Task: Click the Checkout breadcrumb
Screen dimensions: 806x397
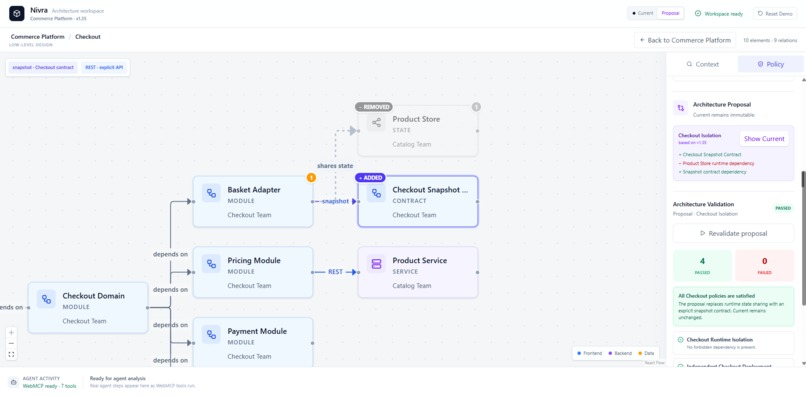Action: pos(88,37)
